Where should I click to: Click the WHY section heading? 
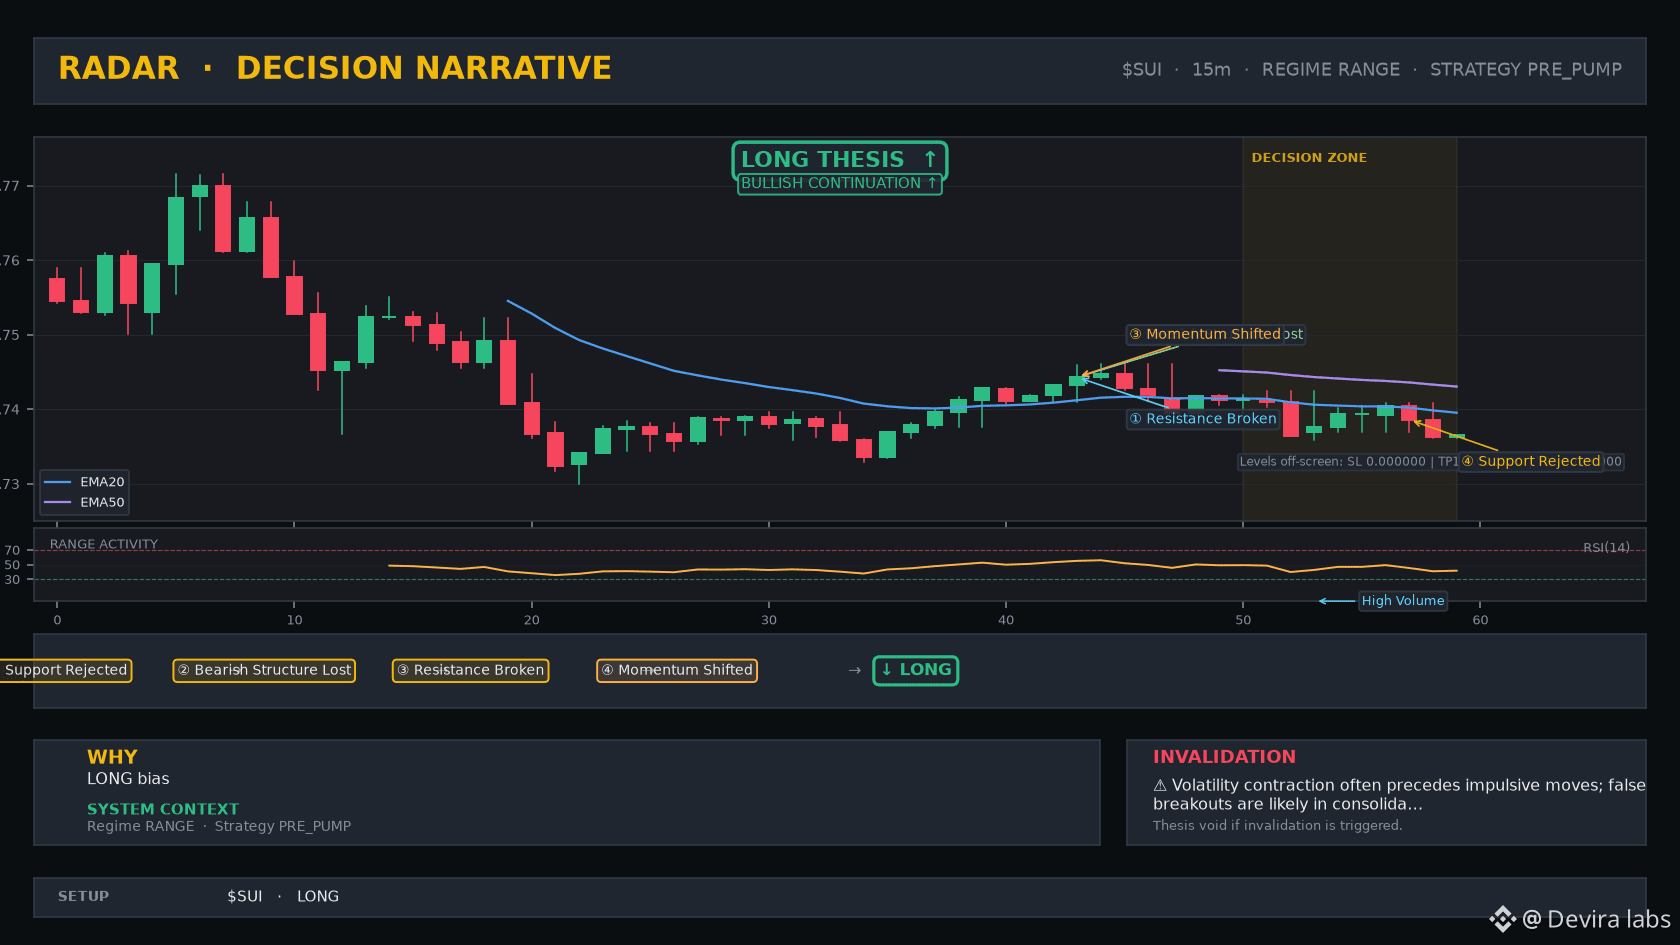coord(112,757)
